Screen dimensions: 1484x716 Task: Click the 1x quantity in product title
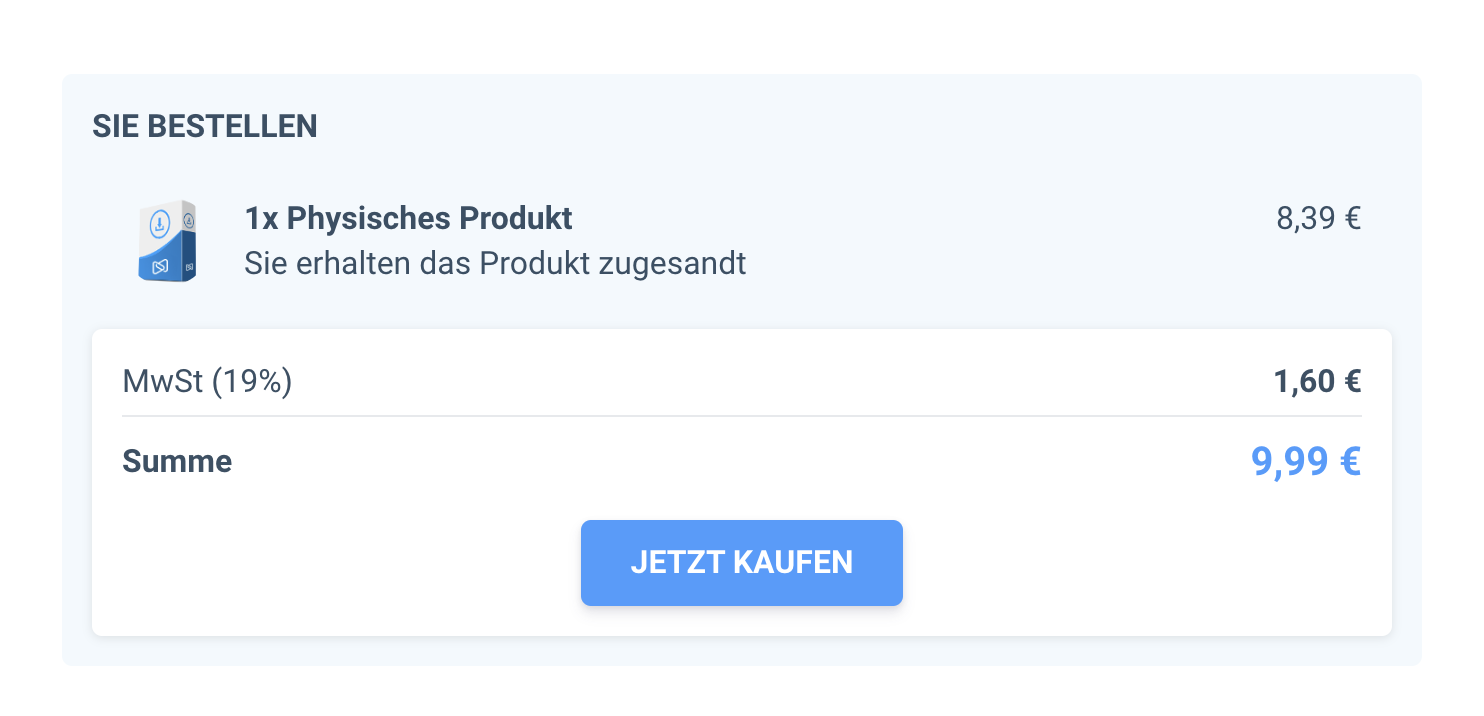[261, 218]
